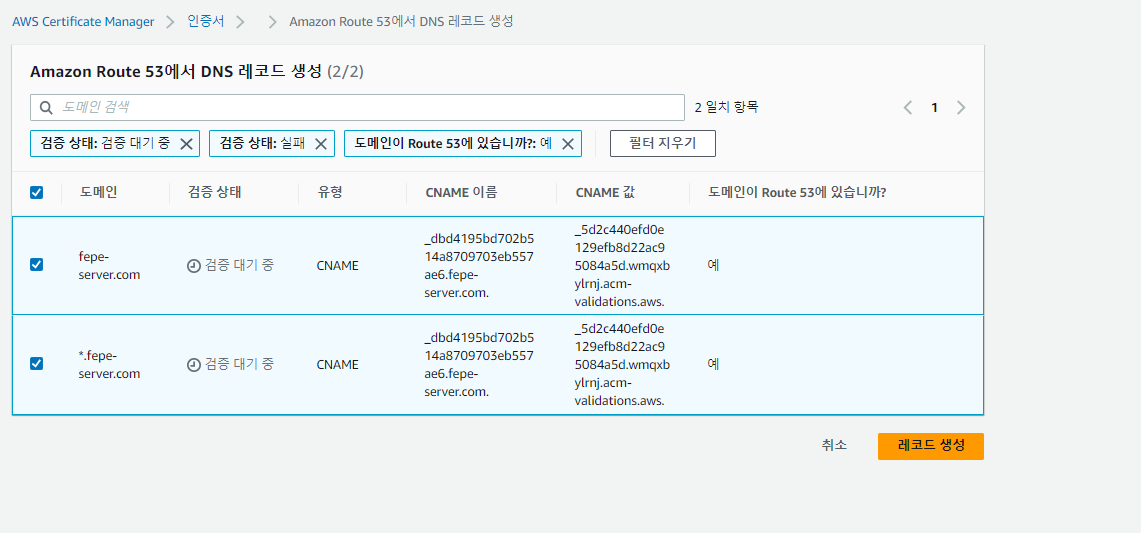Viewport: 1141px width, 533px height.
Task: Open AWS Certificate Manager breadcrumb link
Action: 83,21
